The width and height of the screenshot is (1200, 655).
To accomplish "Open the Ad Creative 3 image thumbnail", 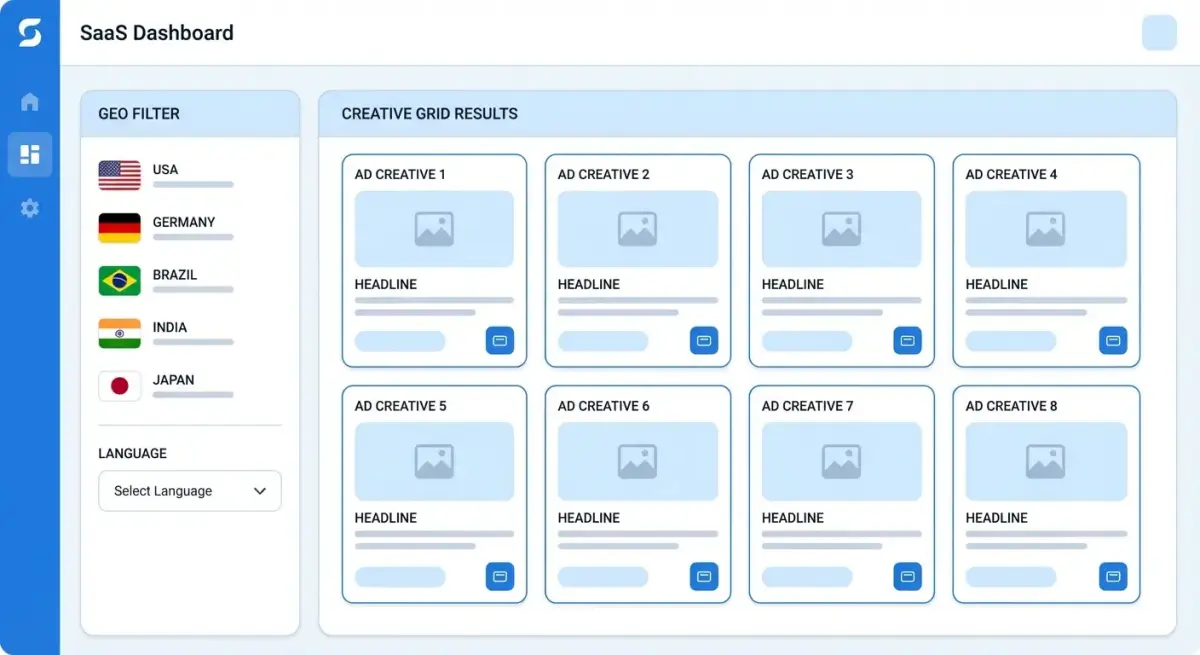I will pos(841,229).
